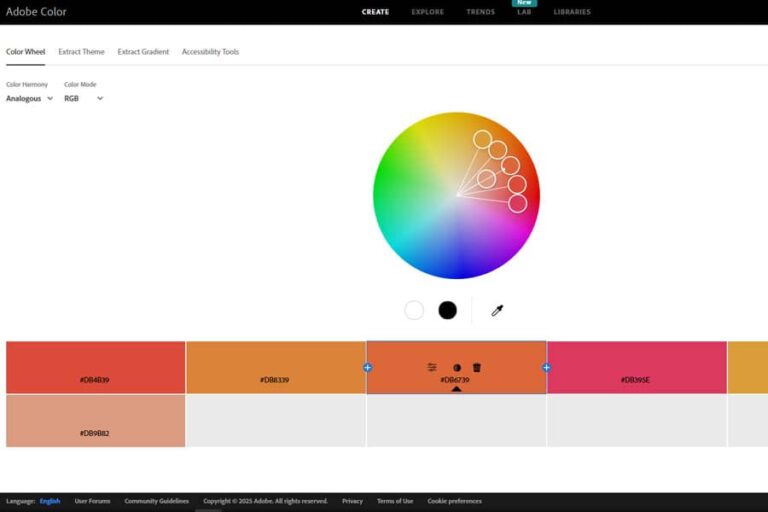
Task: Go to the Explore page
Action: [427, 12]
